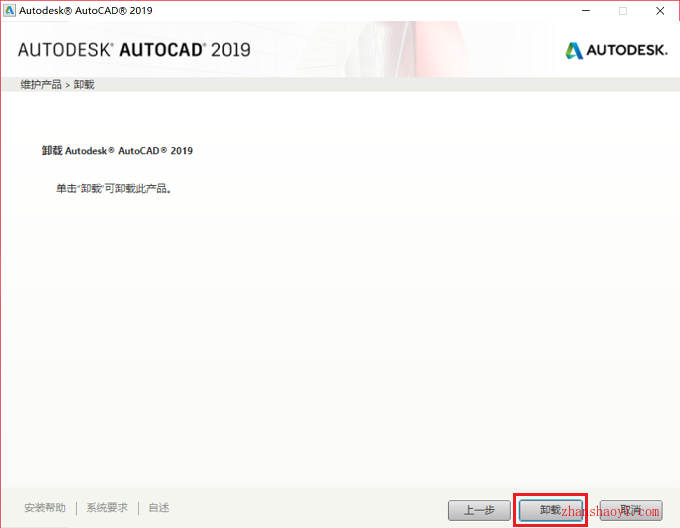Image resolution: width=680 pixels, height=528 pixels.
Task: Click the 卸载 (Uninstall) button
Action: tap(550, 510)
